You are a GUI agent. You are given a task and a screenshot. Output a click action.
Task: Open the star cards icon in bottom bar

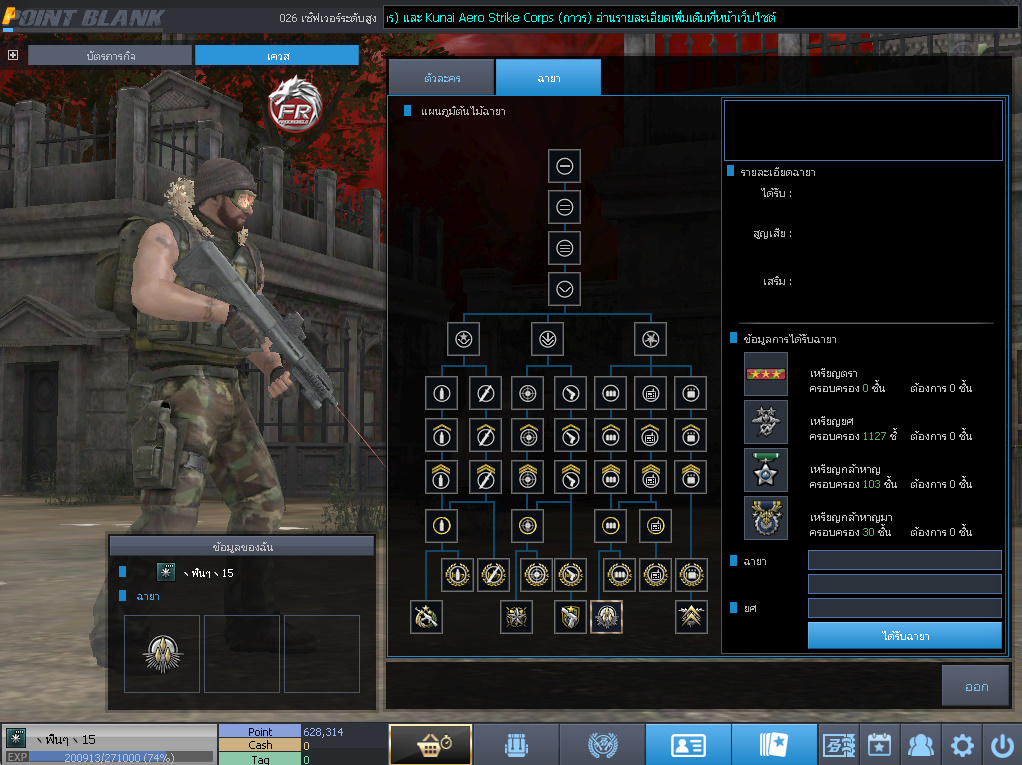click(x=773, y=745)
